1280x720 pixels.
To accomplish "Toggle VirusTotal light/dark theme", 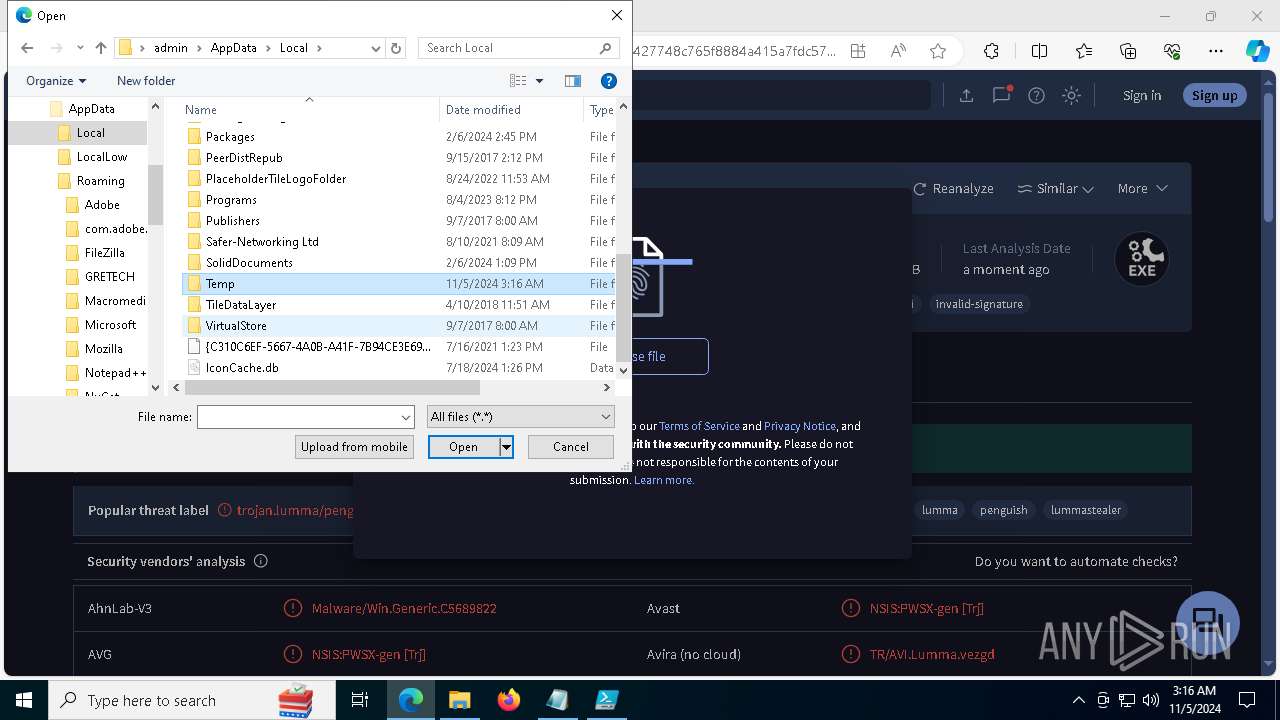I will click(1072, 95).
